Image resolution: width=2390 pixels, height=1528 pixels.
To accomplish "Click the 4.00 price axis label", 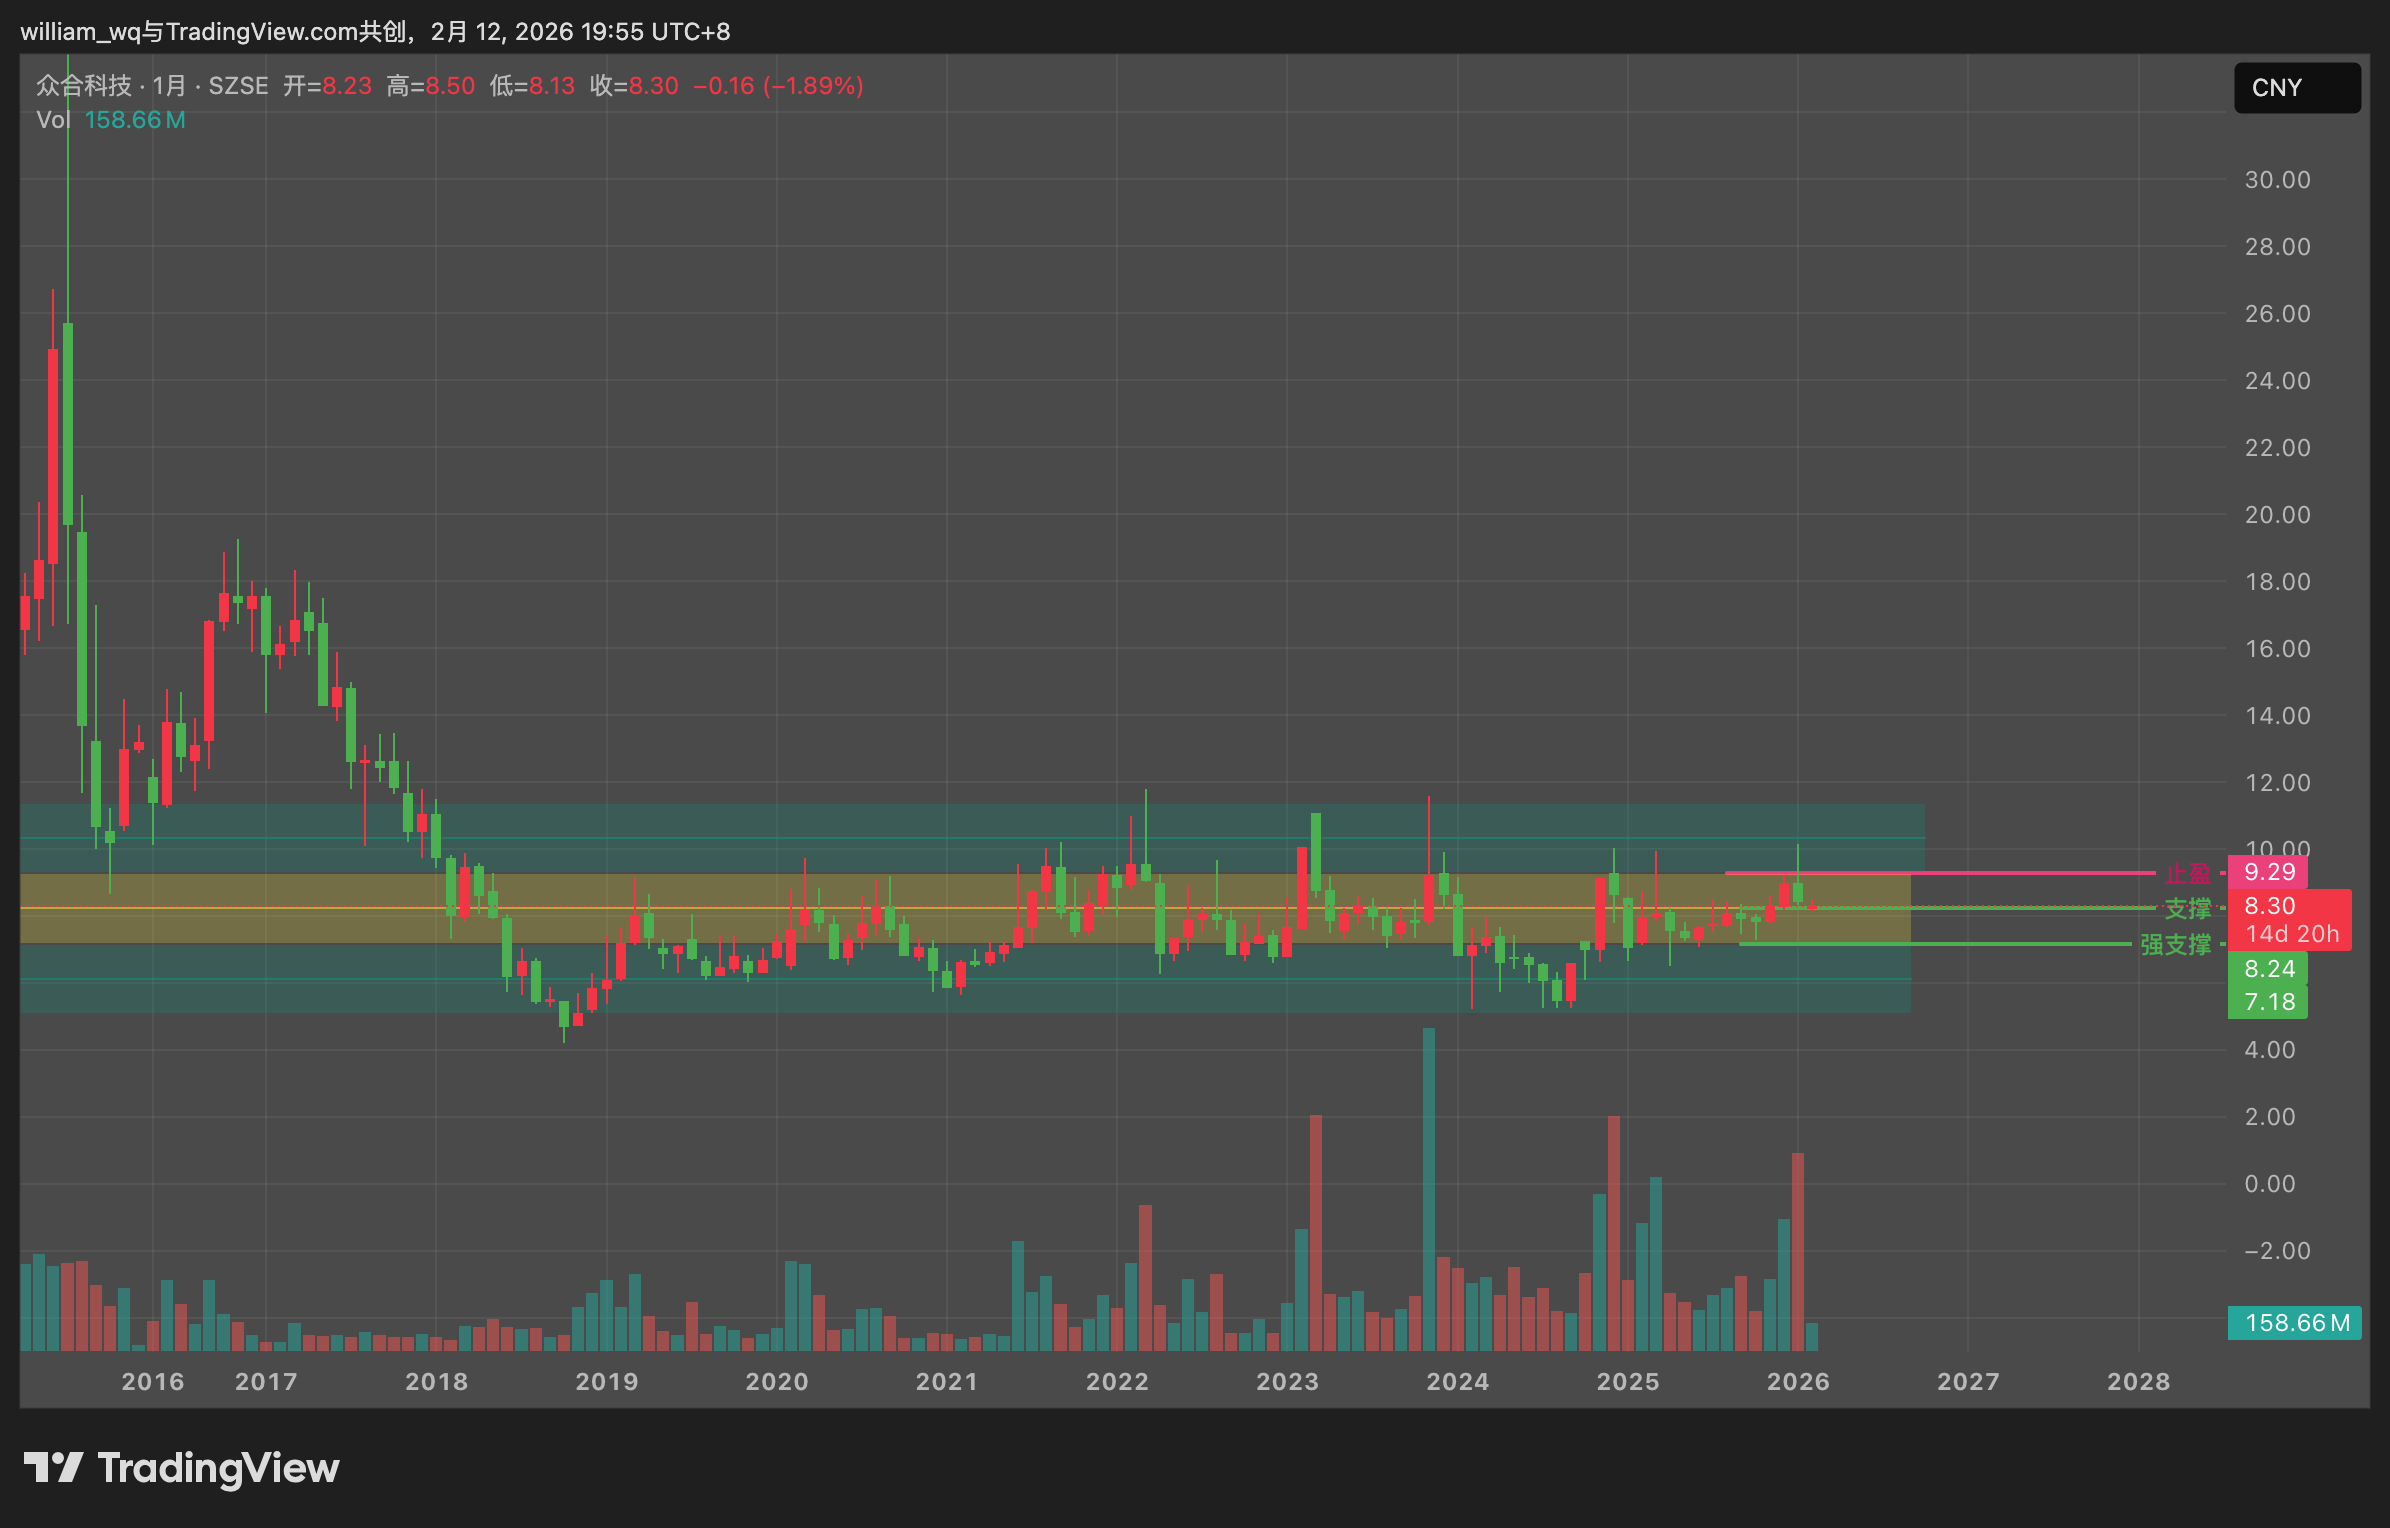I will (2269, 1050).
